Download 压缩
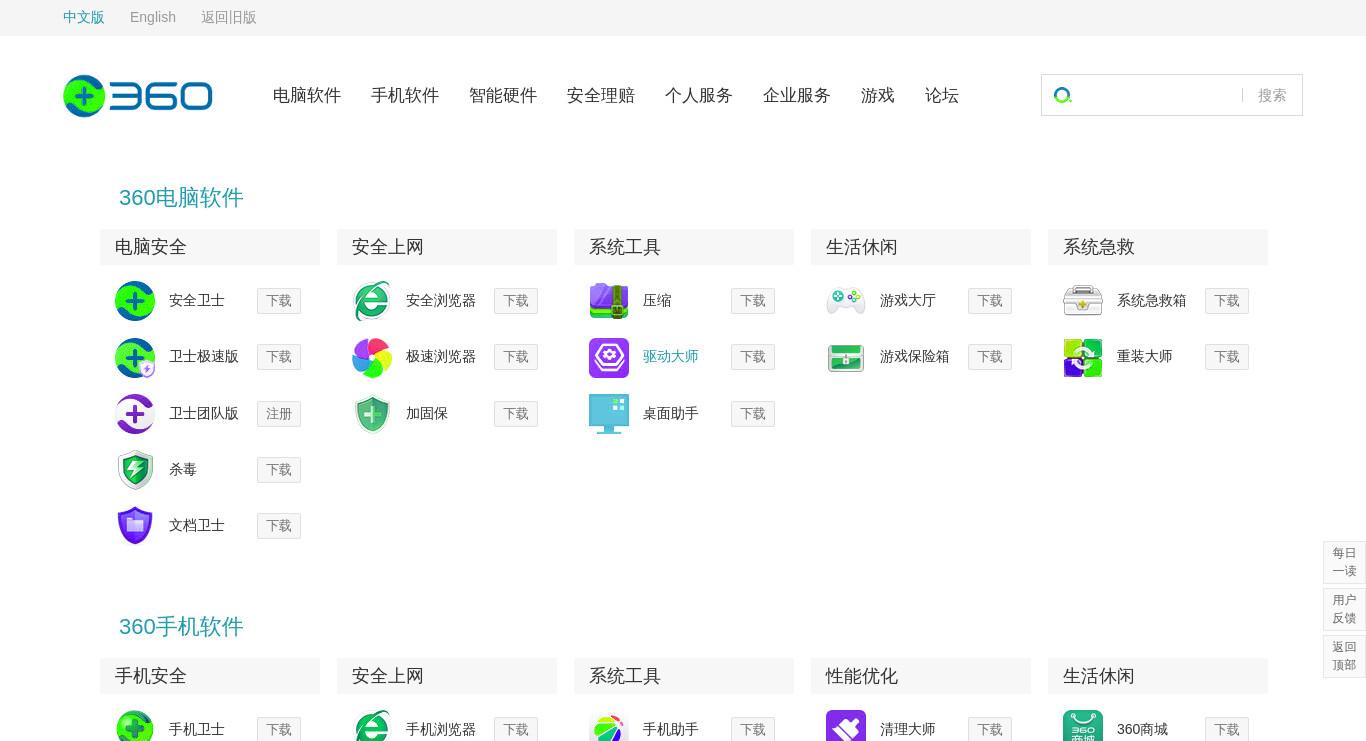1366x741 pixels. (x=753, y=301)
